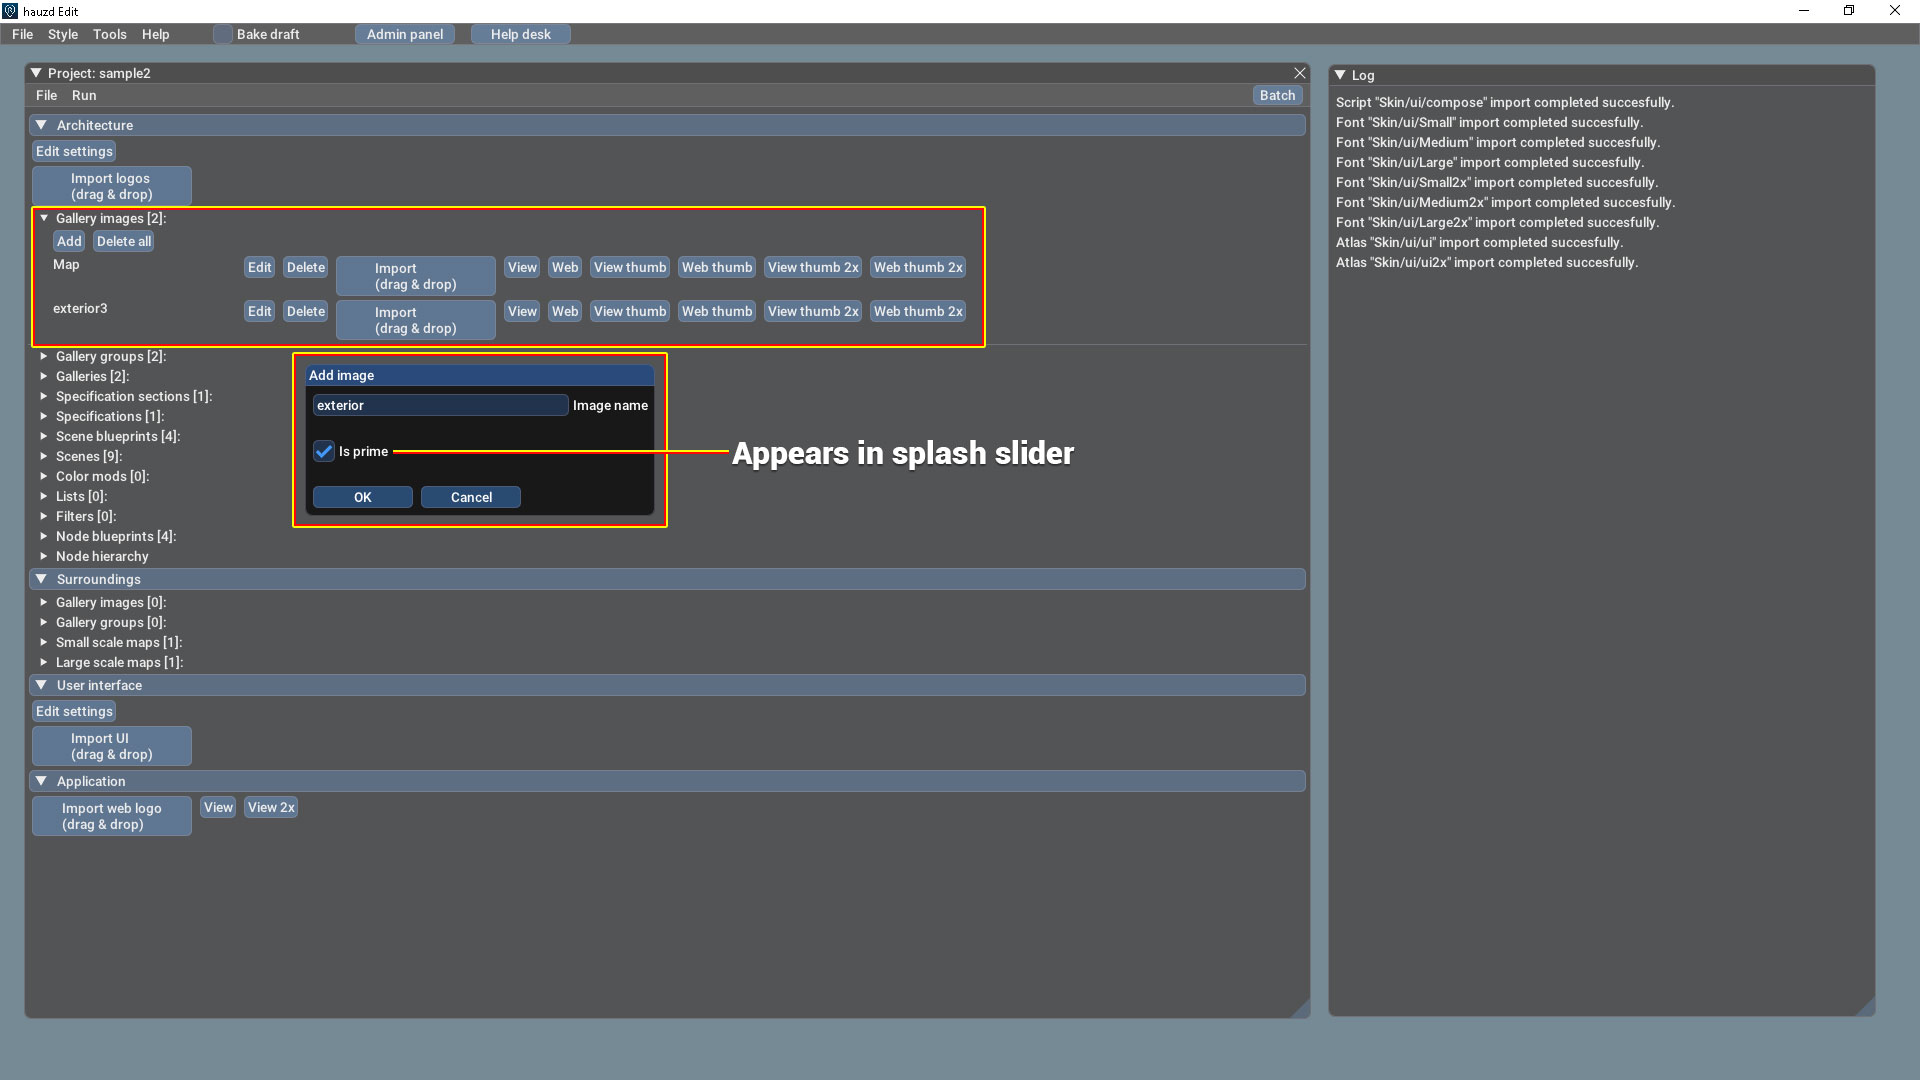Collapse the Application section header
This screenshot has width=1920, height=1080.
point(41,781)
